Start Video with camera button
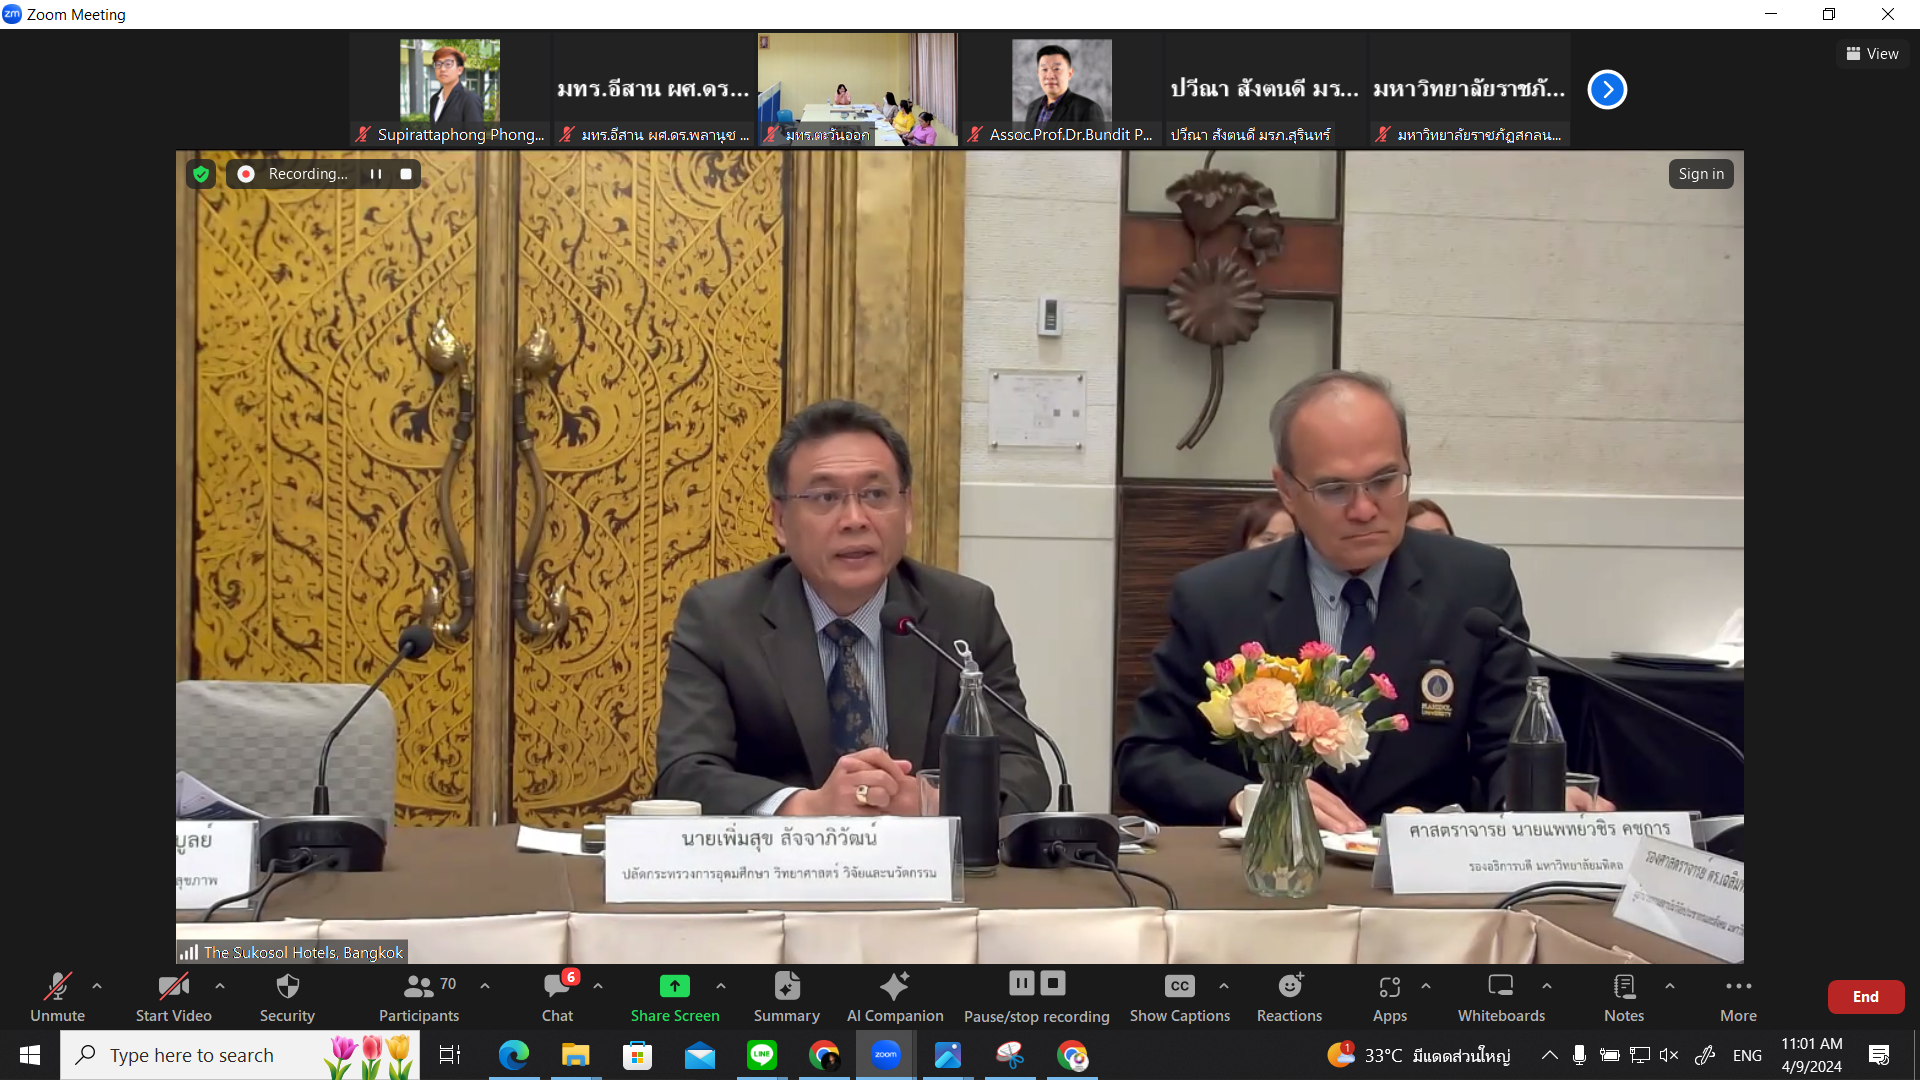This screenshot has height=1080, width=1920. click(173, 997)
